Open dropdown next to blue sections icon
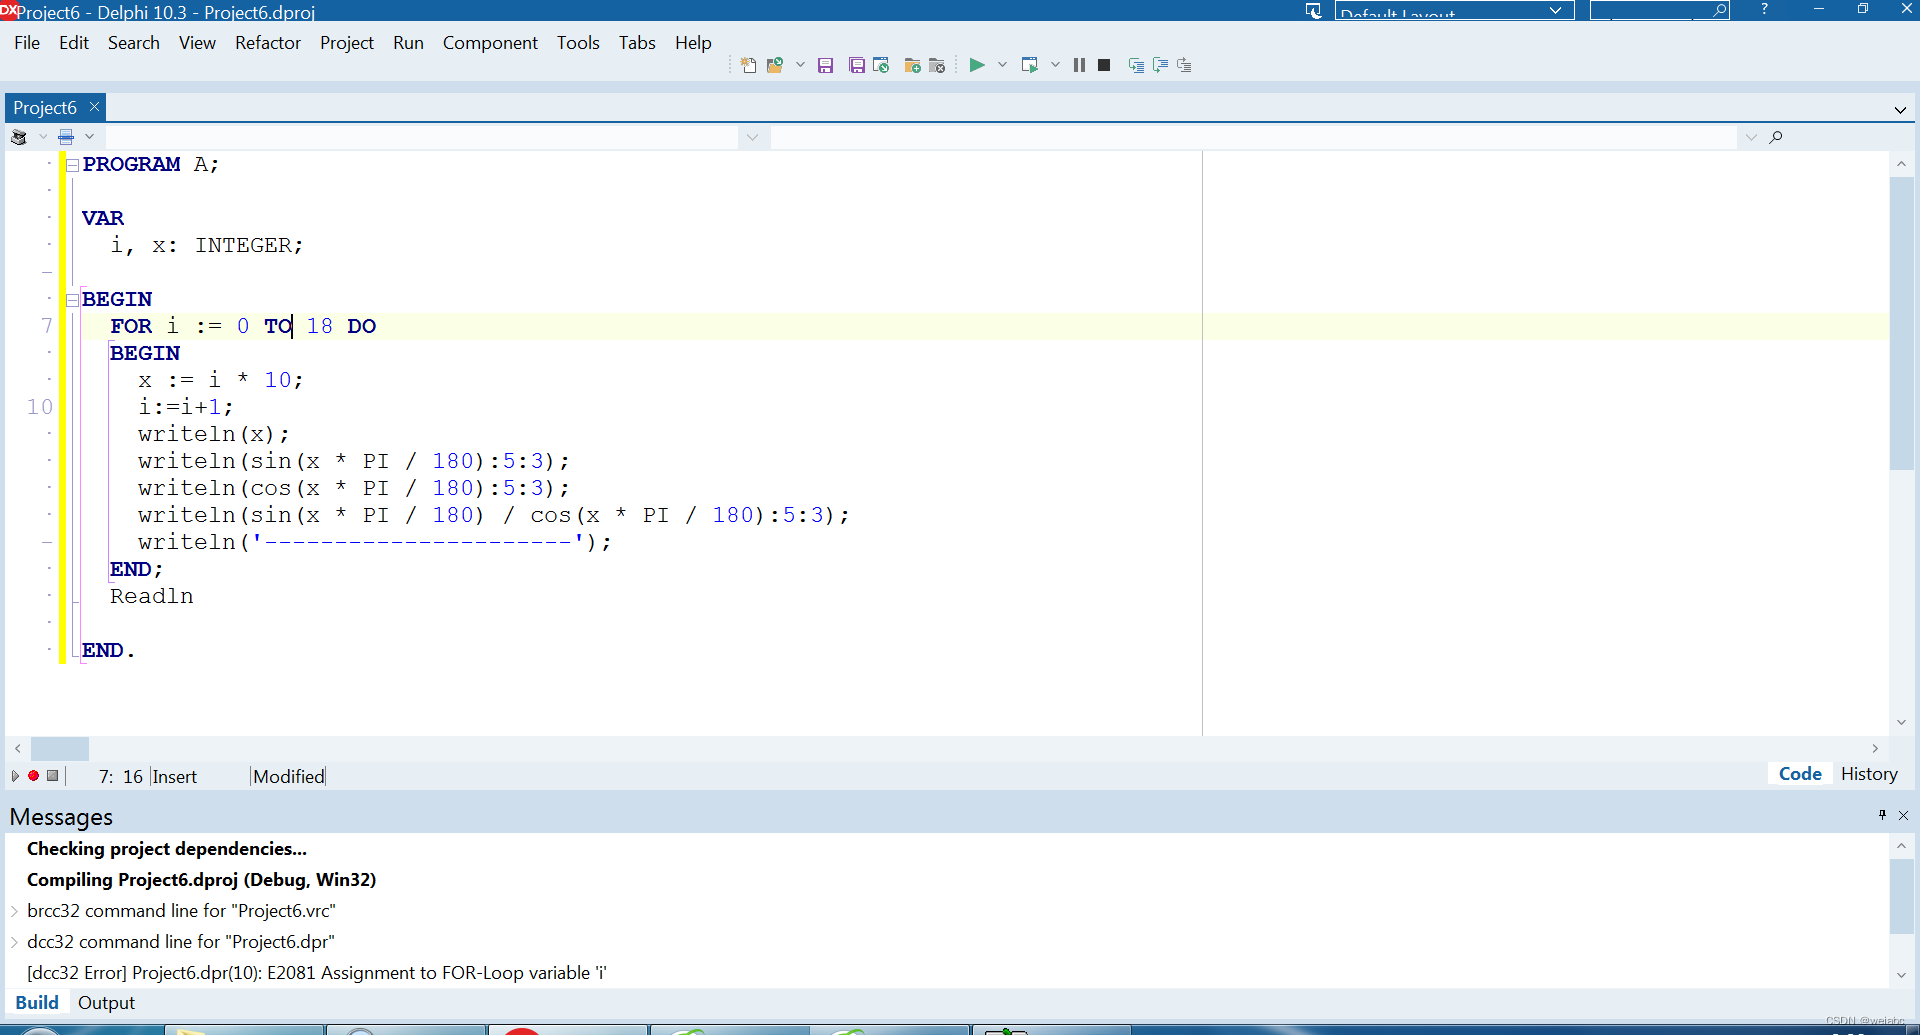The width and height of the screenshot is (1920, 1035). 90,137
